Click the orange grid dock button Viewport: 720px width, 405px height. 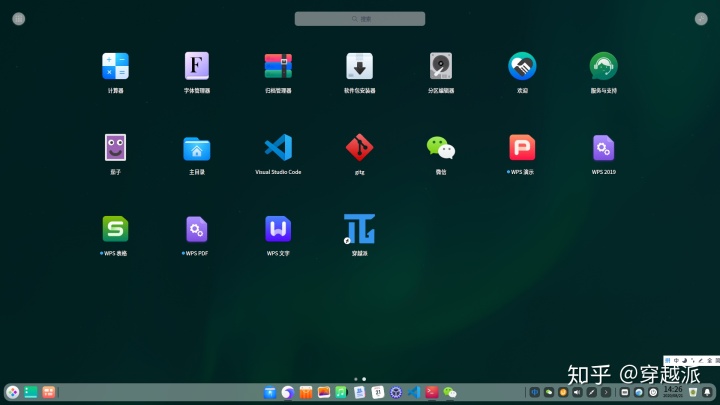pyautogui.click(x=49, y=392)
